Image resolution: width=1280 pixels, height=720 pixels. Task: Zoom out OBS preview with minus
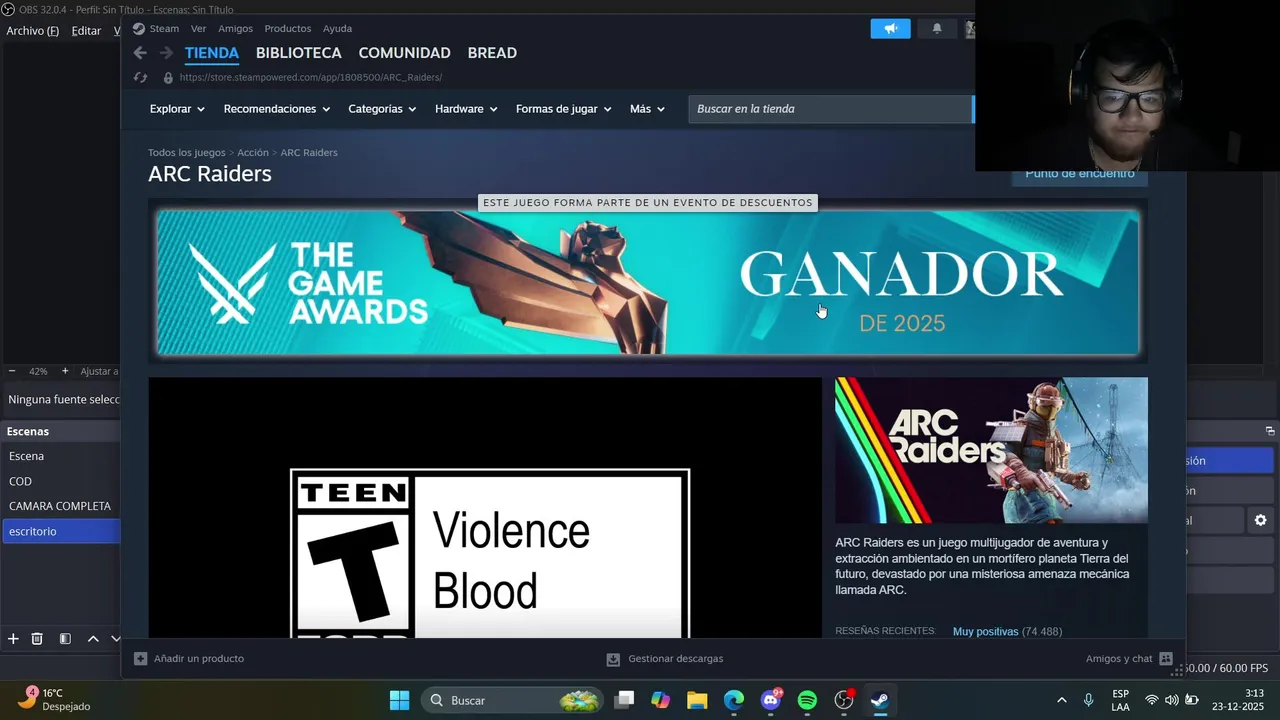pos(12,371)
